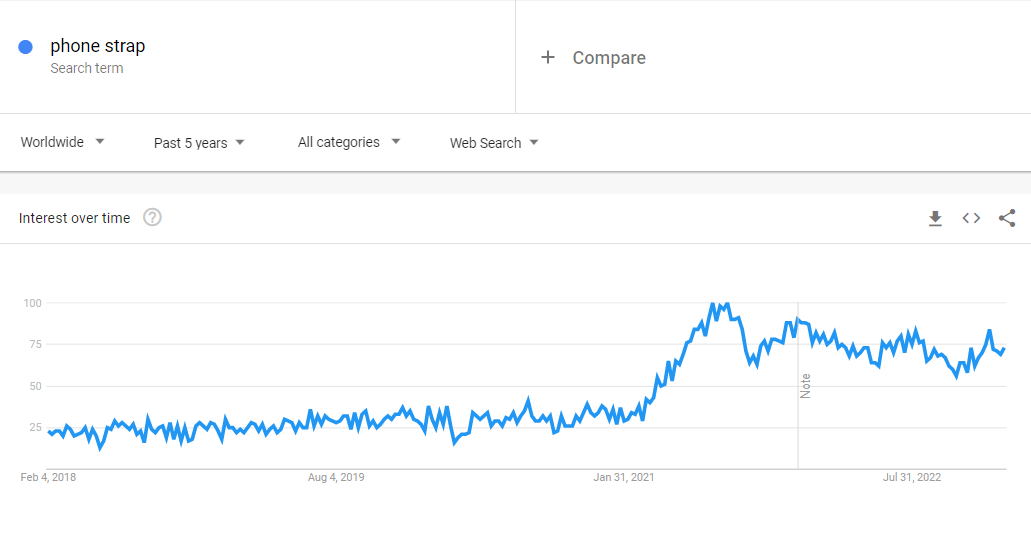Click the Interest over time heading
Screen dimensions: 1031x545
tap(74, 218)
